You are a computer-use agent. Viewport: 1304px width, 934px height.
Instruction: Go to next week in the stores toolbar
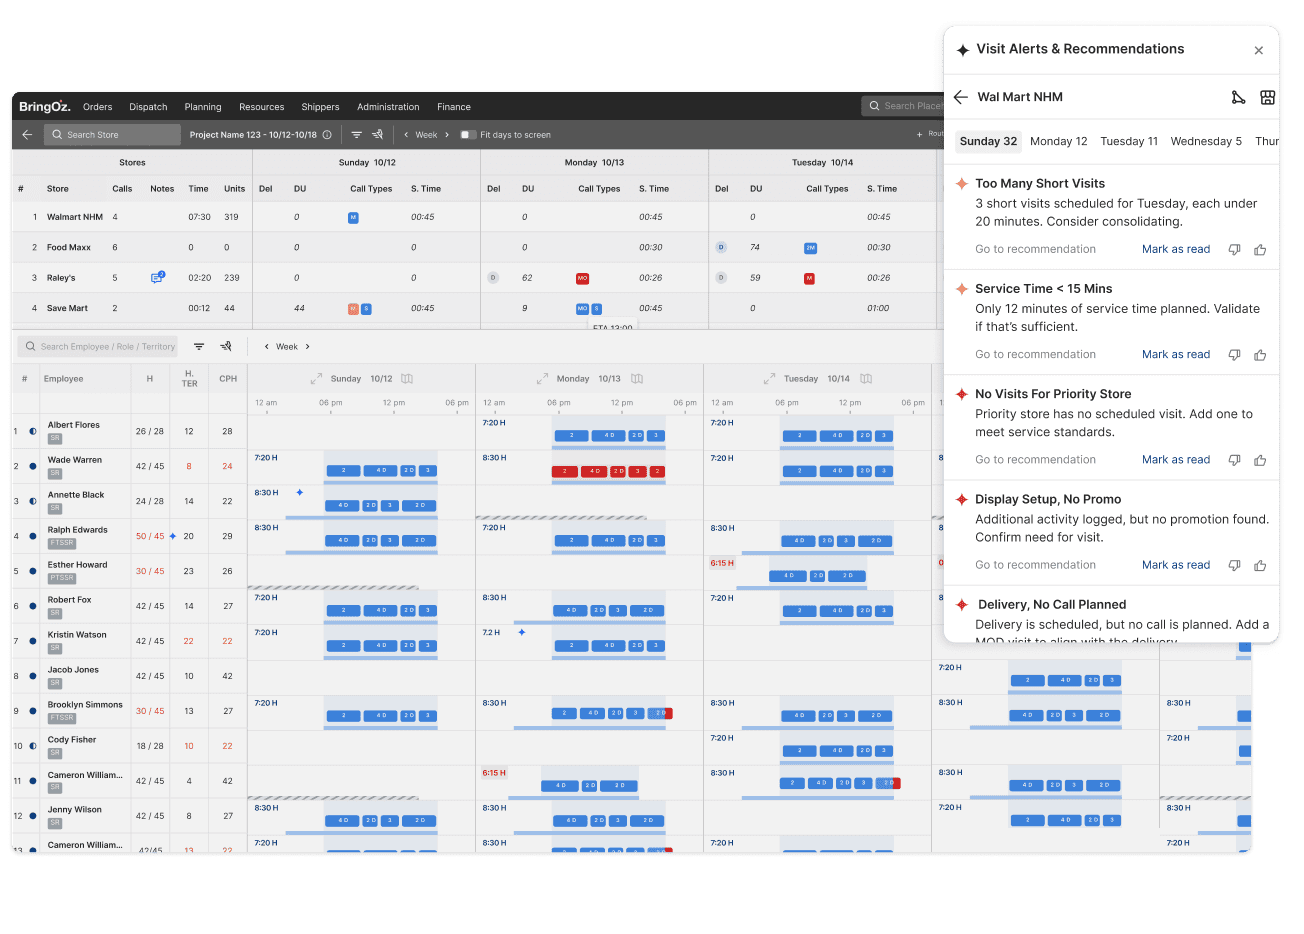(x=447, y=135)
